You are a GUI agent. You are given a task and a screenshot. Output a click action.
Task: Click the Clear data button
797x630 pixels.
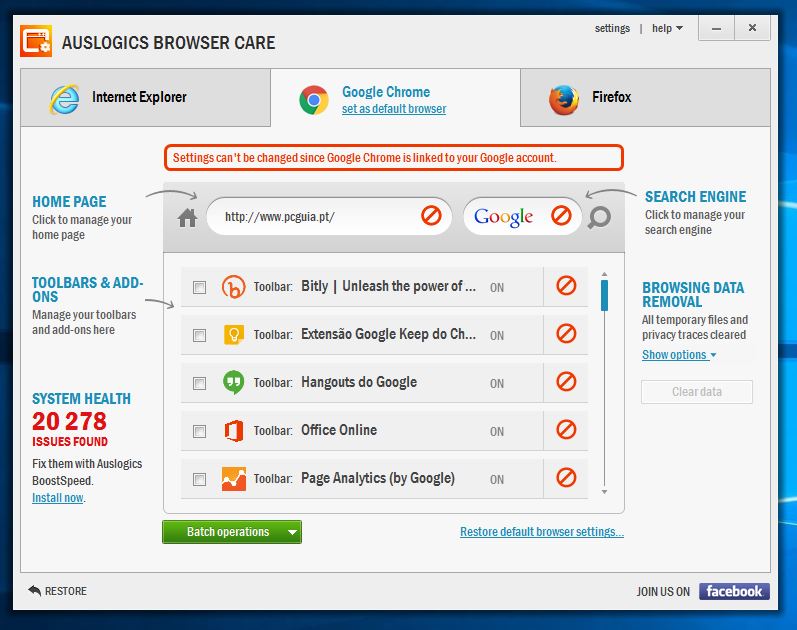(697, 392)
